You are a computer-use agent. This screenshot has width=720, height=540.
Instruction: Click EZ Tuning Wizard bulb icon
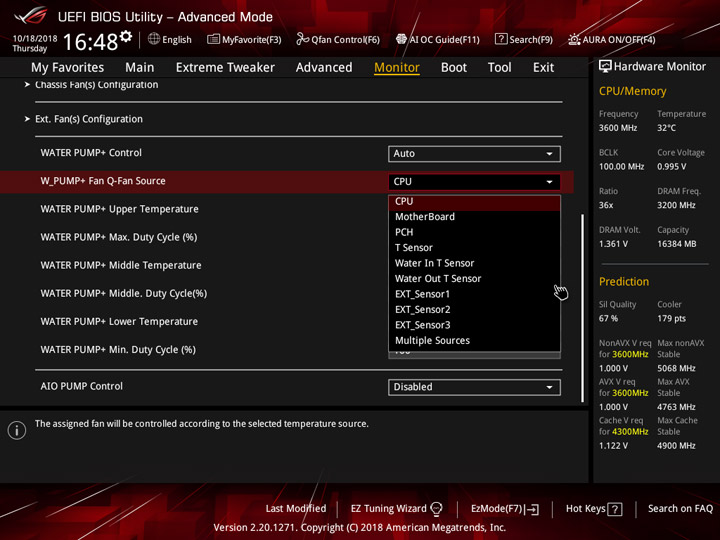(436, 509)
